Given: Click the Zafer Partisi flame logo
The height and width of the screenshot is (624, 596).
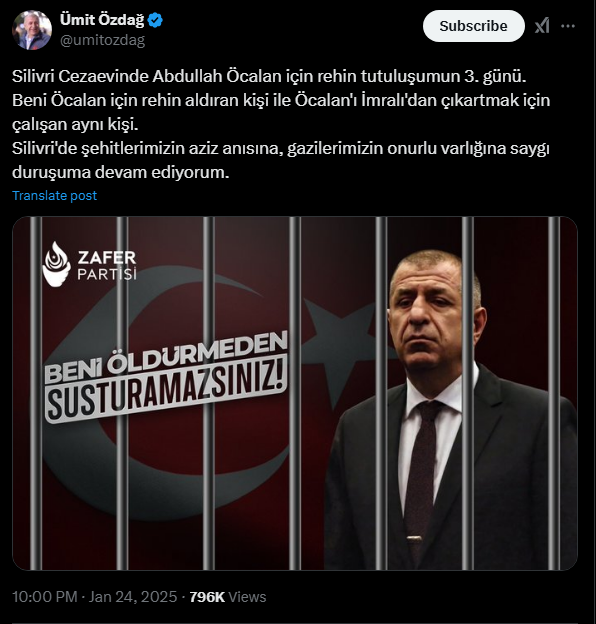Looking at the screenshot, I should click(56, 263).
